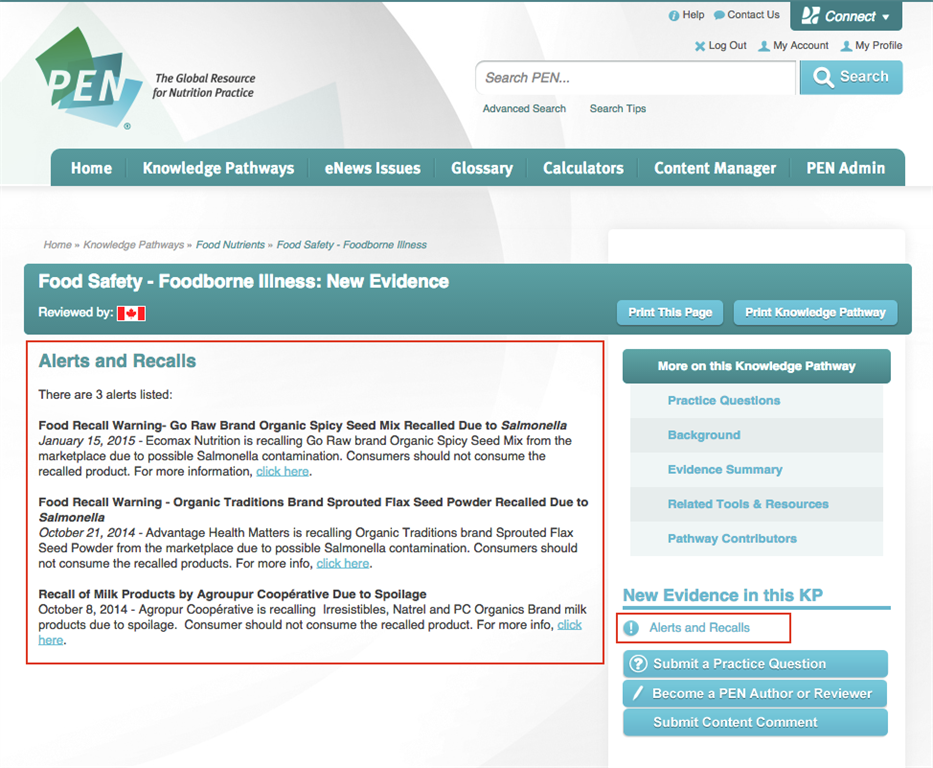Screen dimensions: 933x768
Task: Click the Alerts and Recalls sidebar link
Action: [x=699, y=628]
